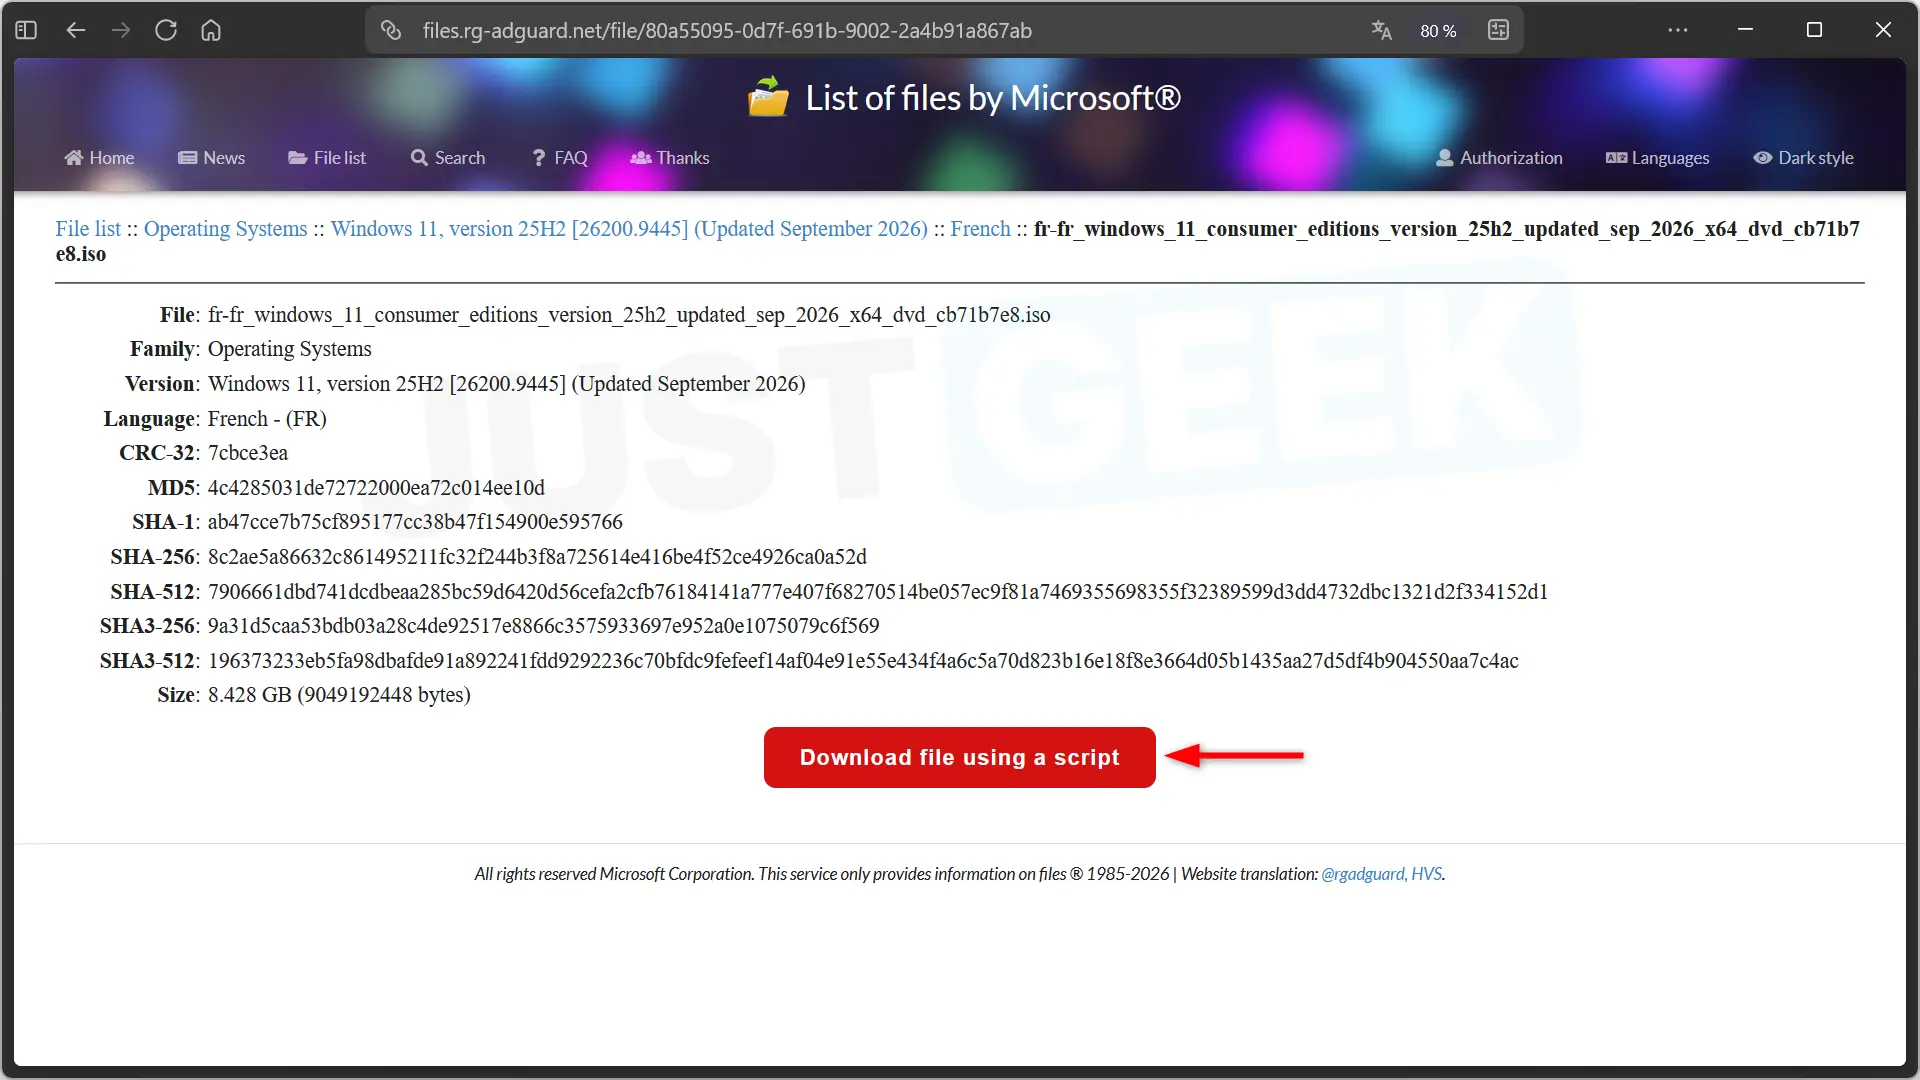Follow the 'French' breadcrumb link

[x=980, y=229]
